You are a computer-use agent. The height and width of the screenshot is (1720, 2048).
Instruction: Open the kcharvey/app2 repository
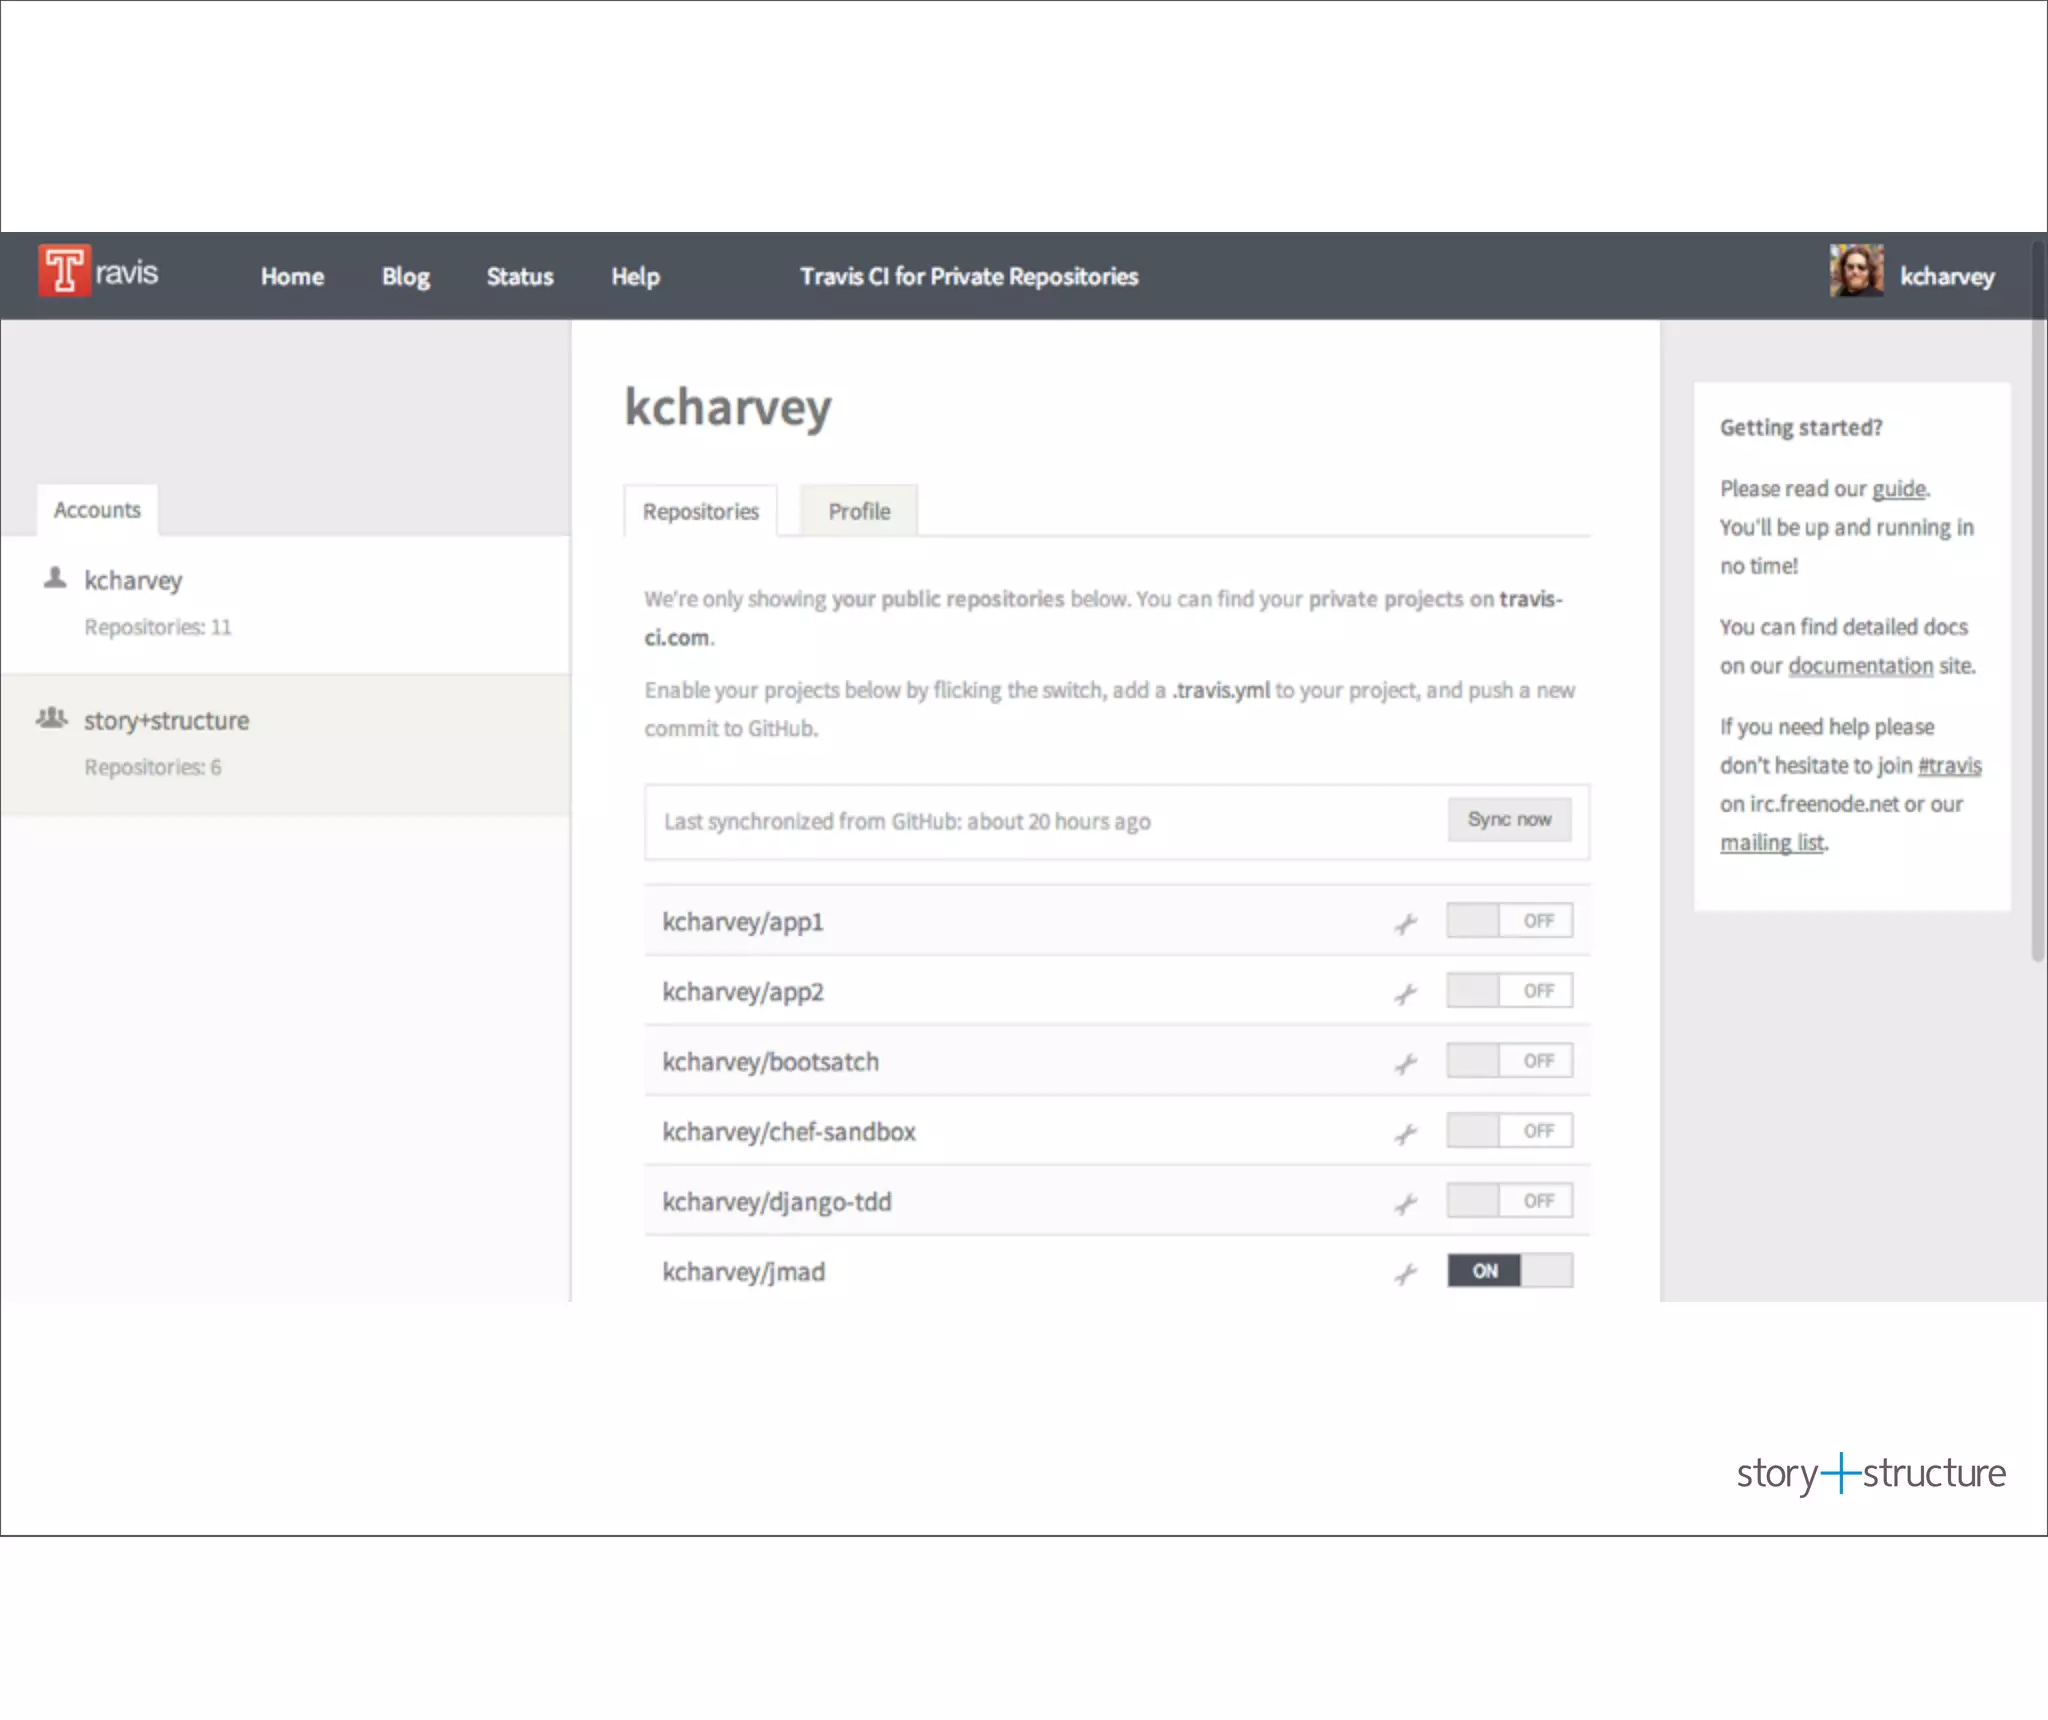[743, 991]
